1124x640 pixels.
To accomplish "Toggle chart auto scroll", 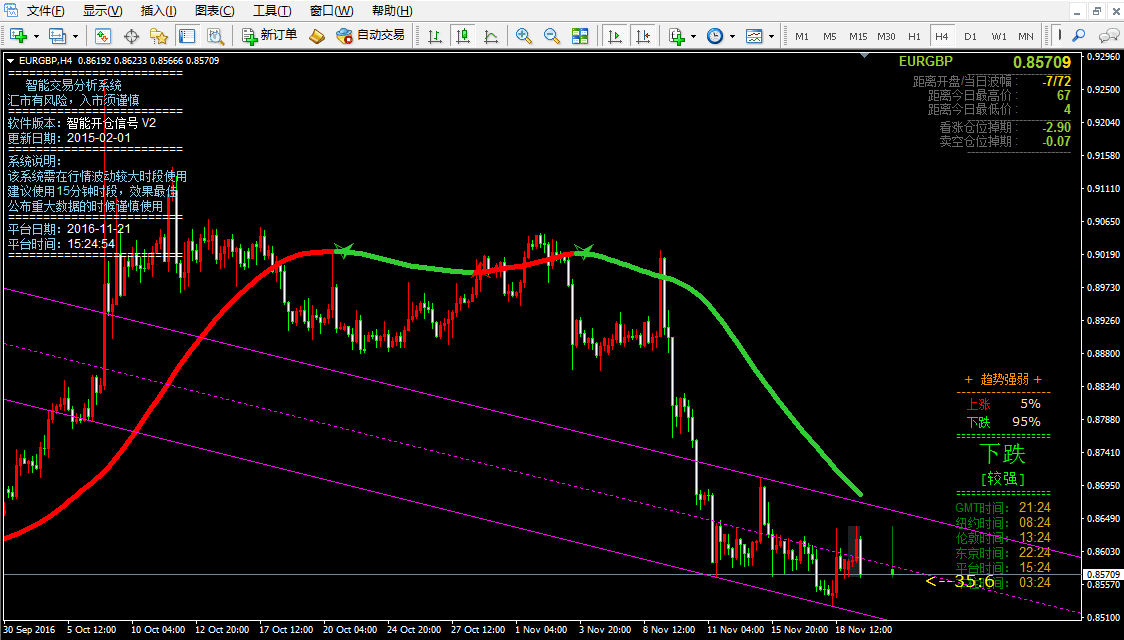I will (615, 36).
